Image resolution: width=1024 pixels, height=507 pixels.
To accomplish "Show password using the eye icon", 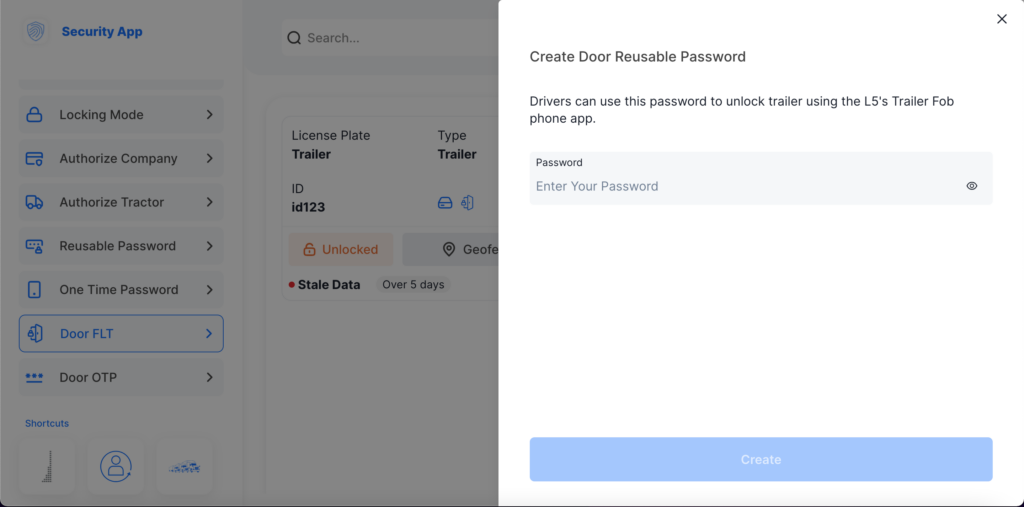I will click(972, 186).
